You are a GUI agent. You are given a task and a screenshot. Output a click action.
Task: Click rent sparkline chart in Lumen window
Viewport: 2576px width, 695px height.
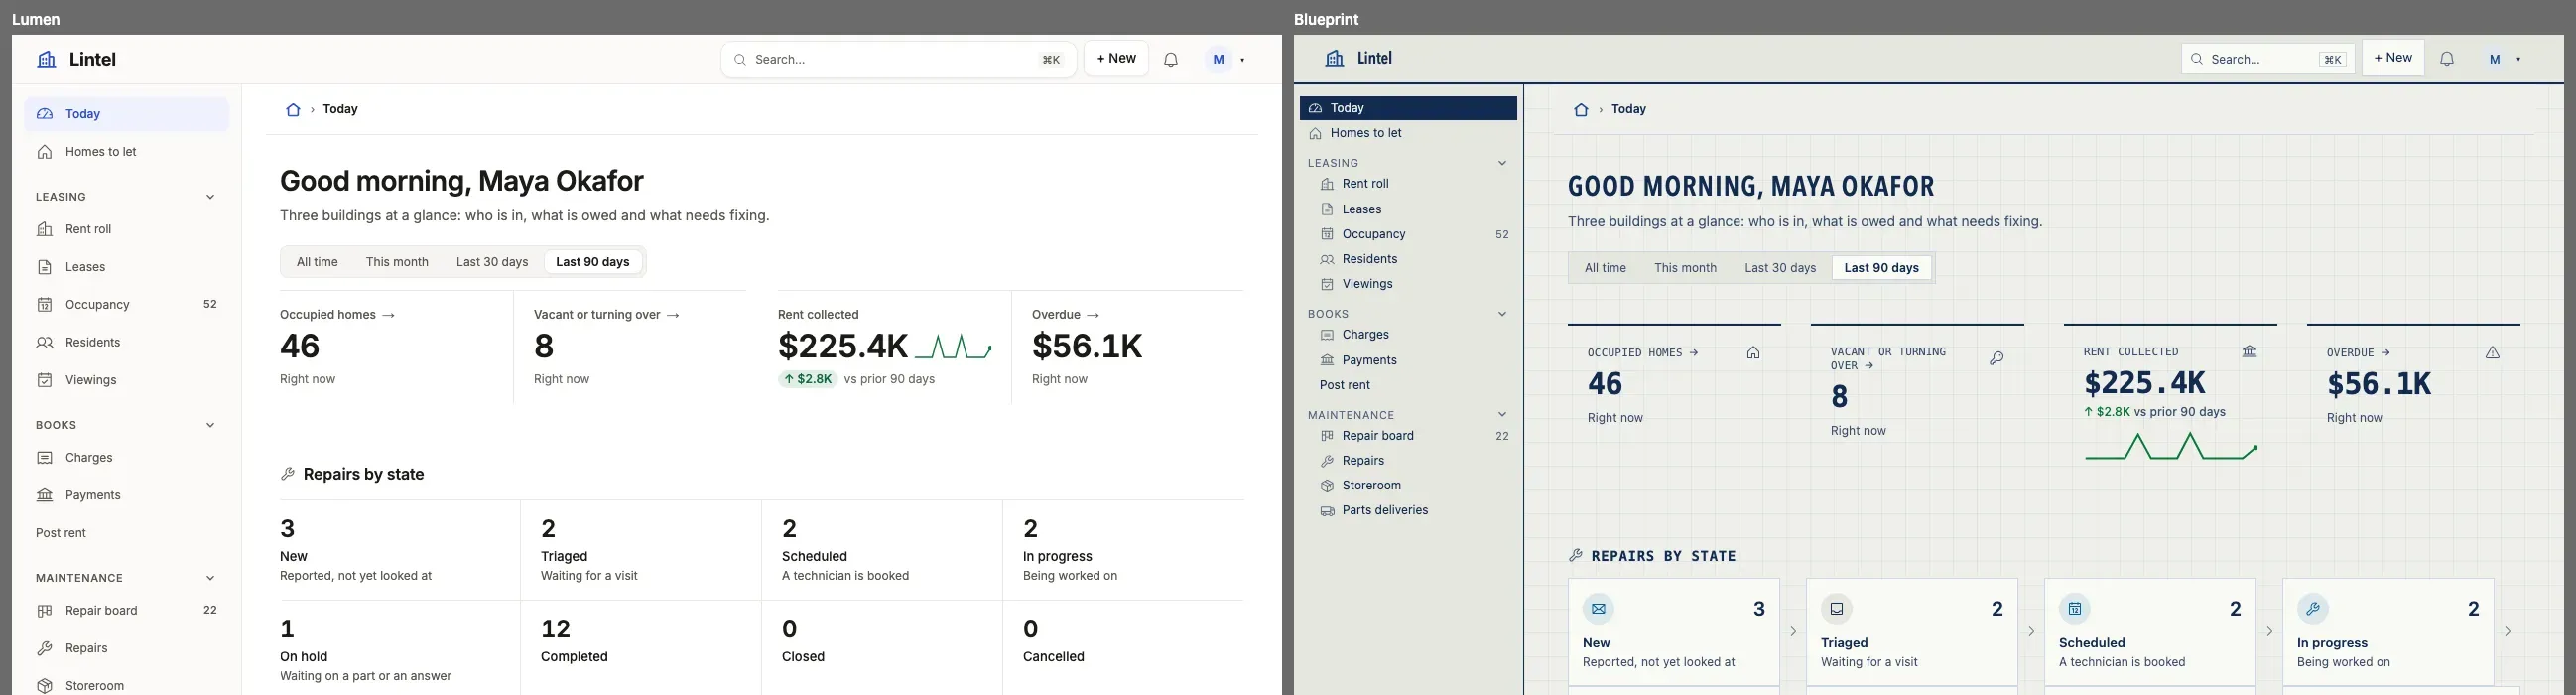954,347
